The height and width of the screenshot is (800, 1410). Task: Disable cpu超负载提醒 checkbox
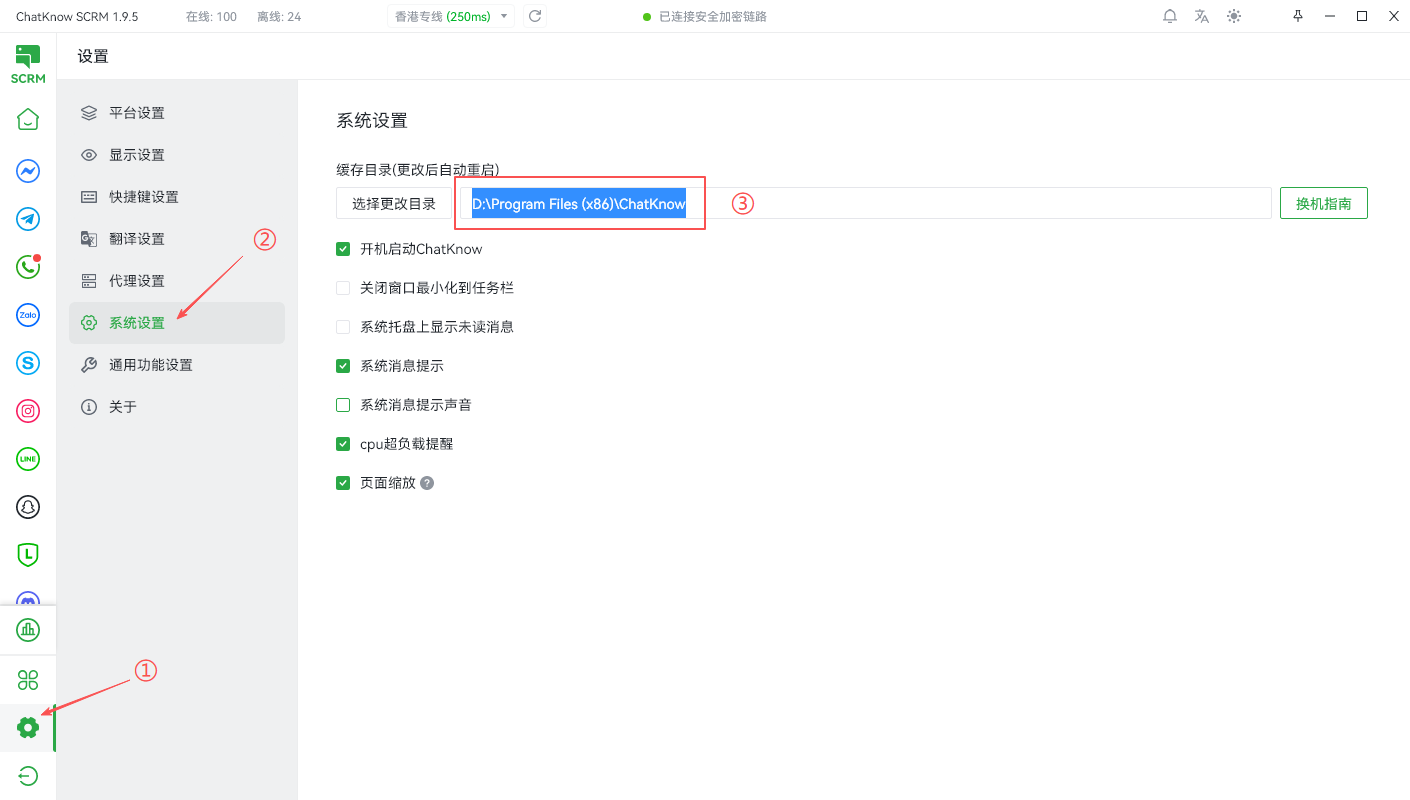point(343,444)
